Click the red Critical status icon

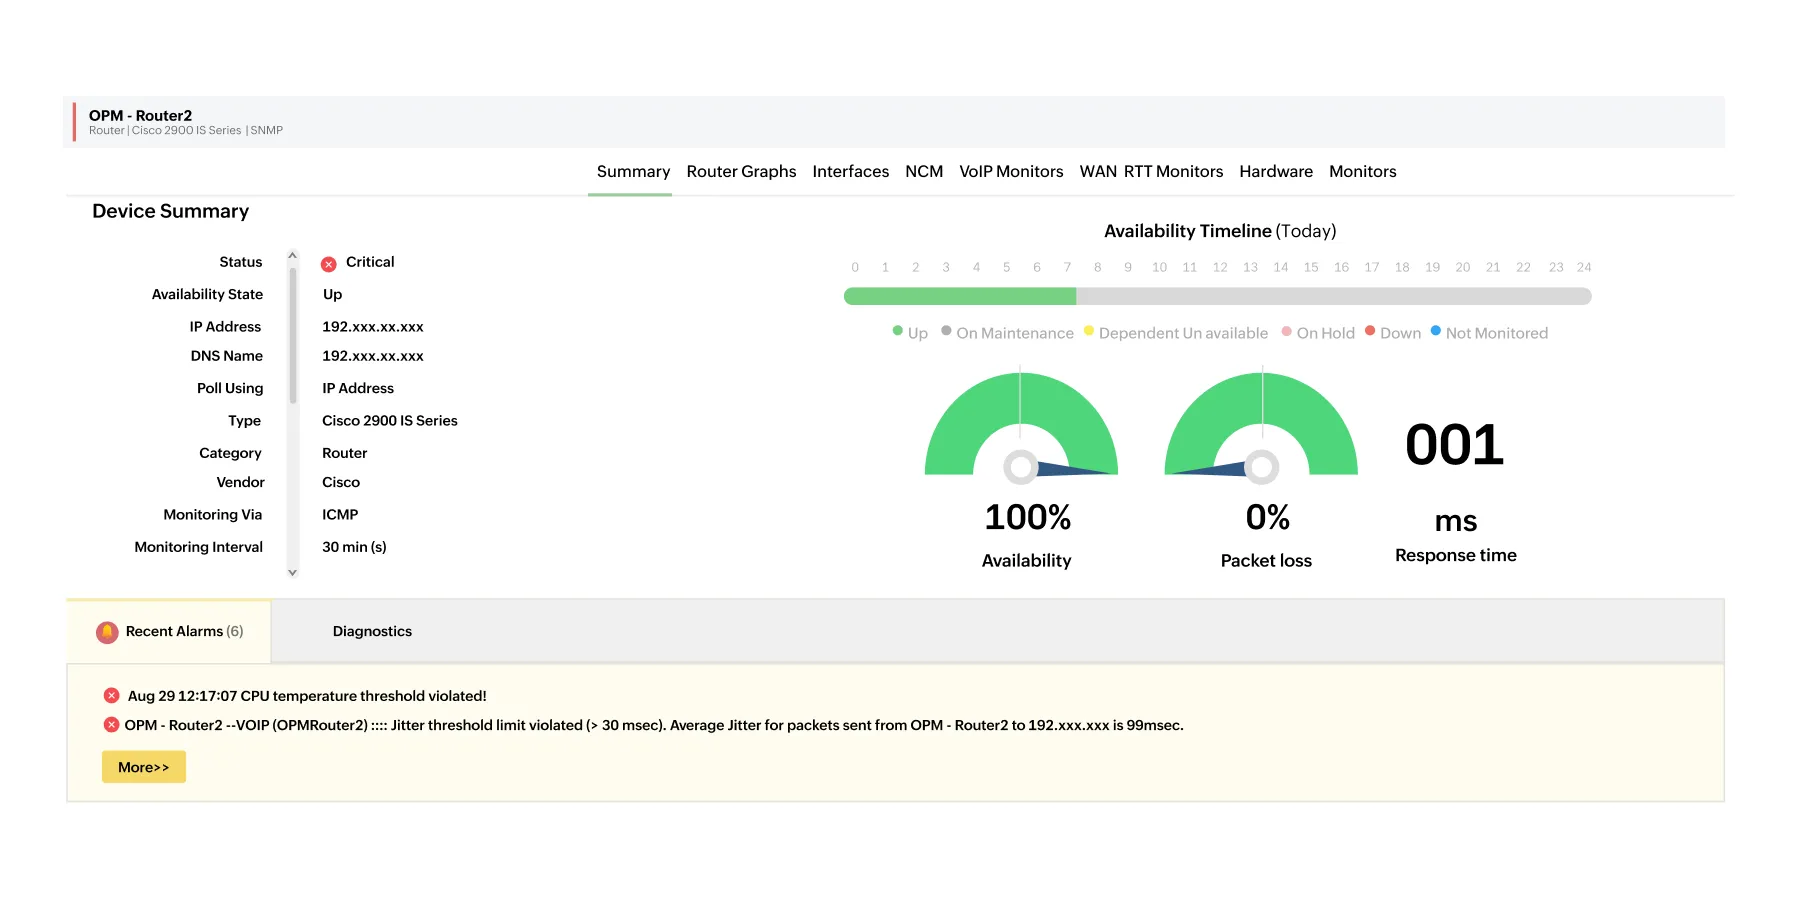pos(328,264)
